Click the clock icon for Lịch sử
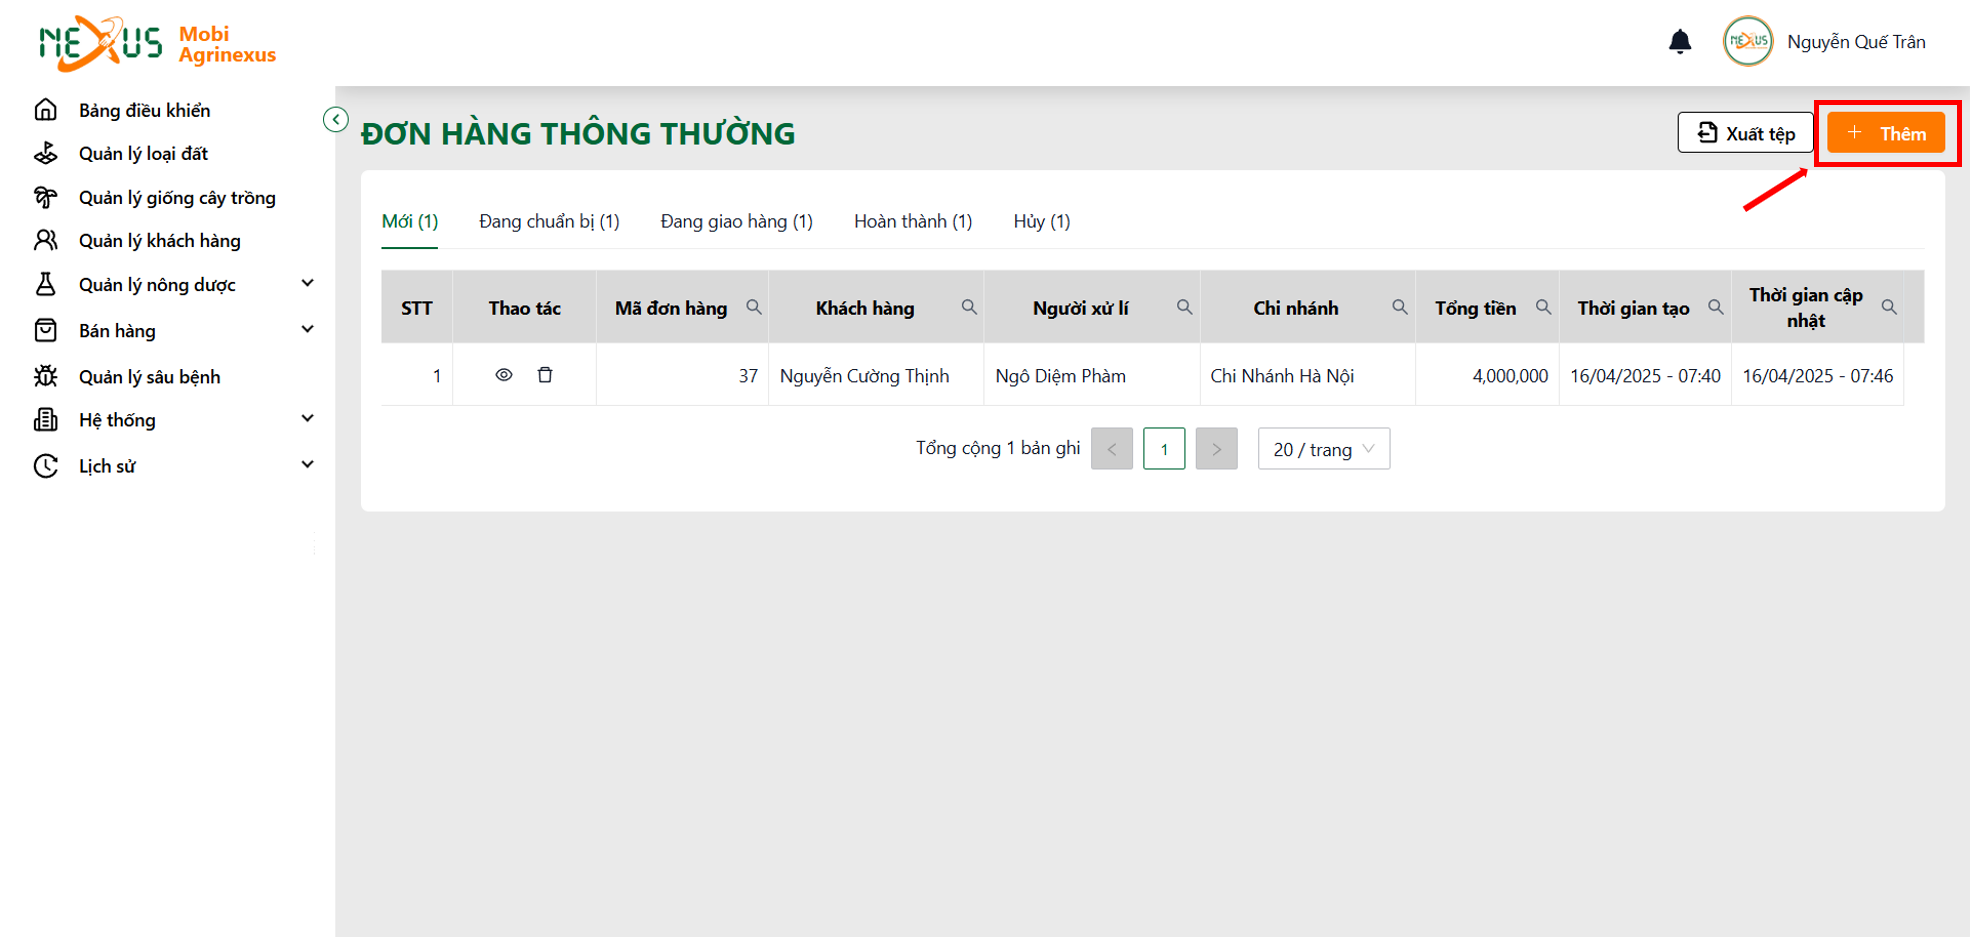The height and width of the screenshot is (939, 1972). coord(46,465)
